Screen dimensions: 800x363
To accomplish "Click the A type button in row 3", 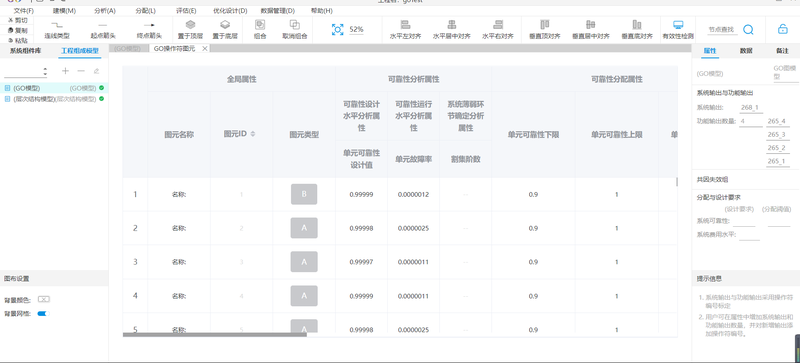I will [304, 262].
